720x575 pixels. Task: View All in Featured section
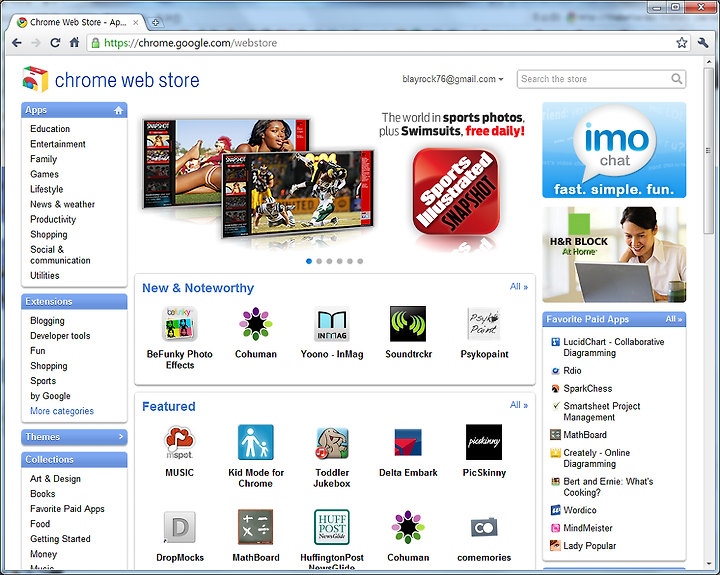(519, 405)
